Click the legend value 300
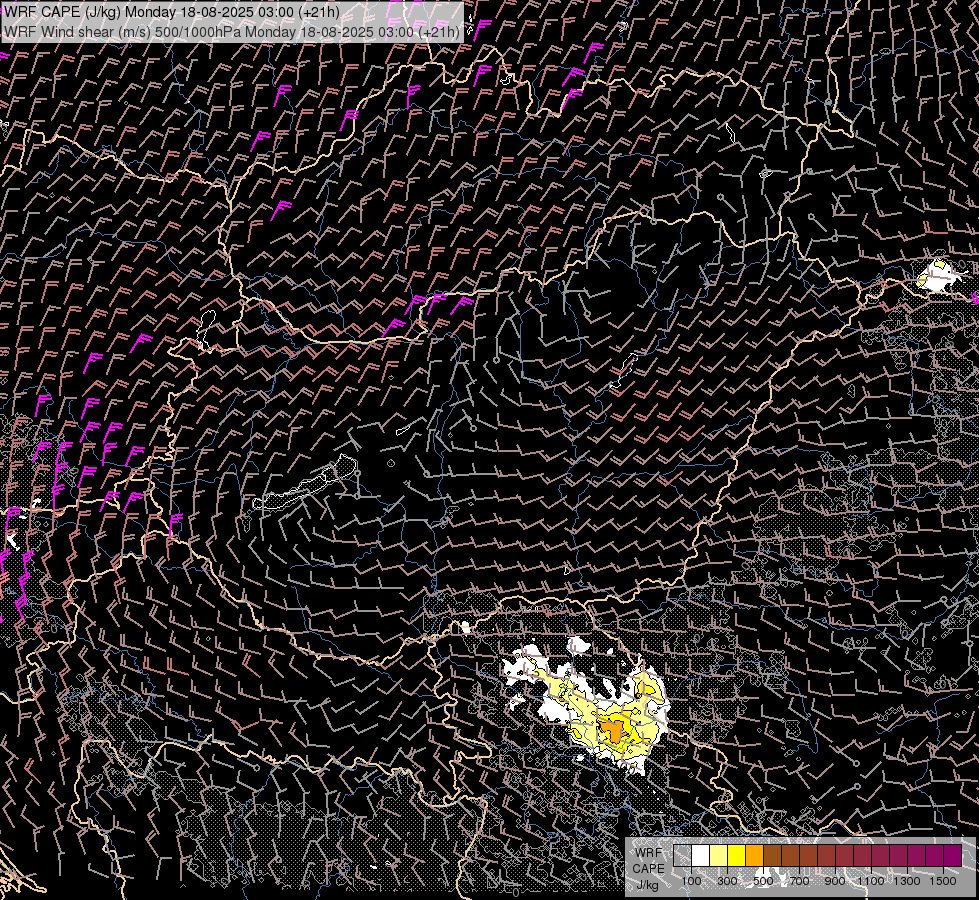 coord(727,881)
